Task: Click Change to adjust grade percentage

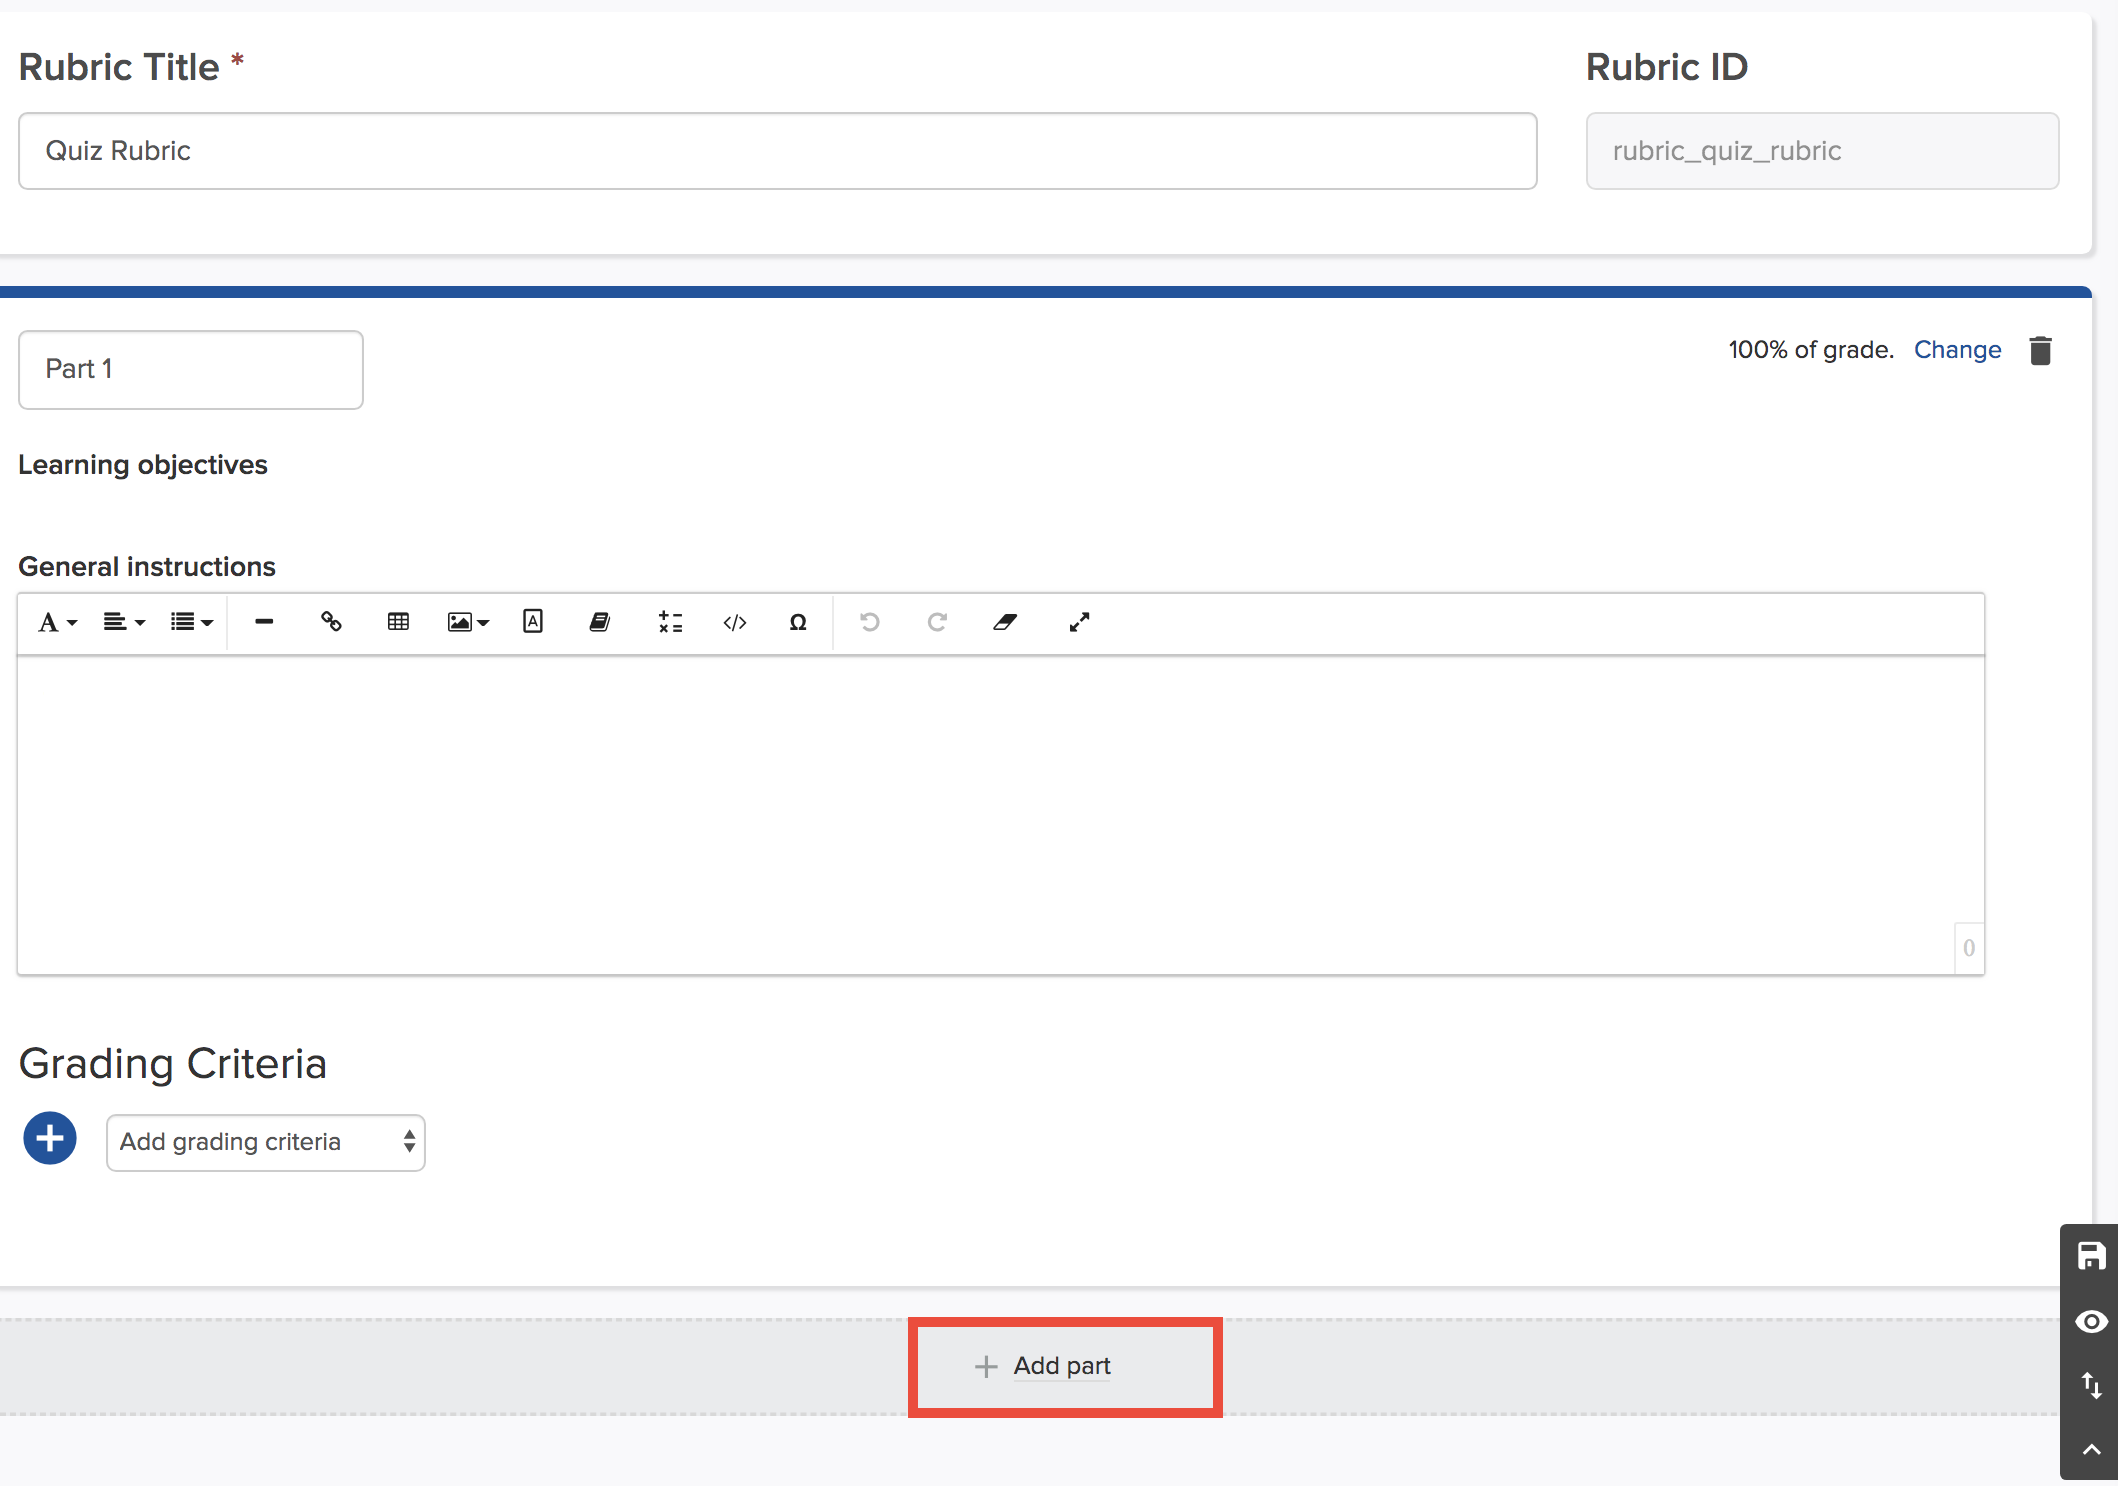Action: (1956, 350)
